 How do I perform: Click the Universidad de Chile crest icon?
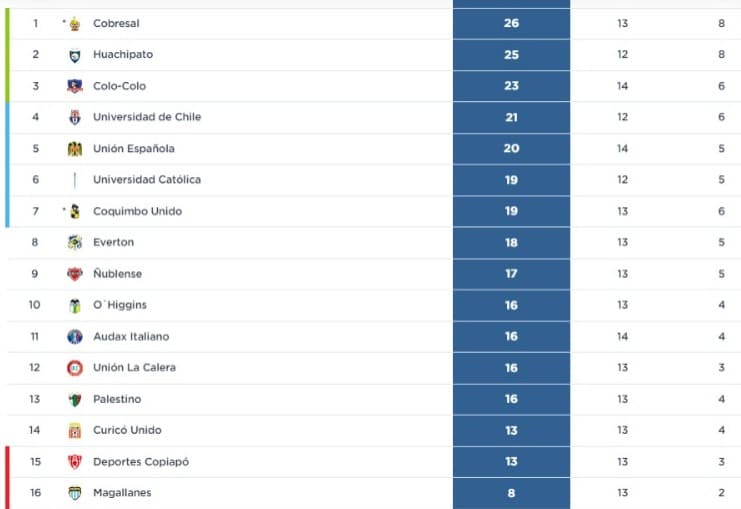tap(75, 117)
